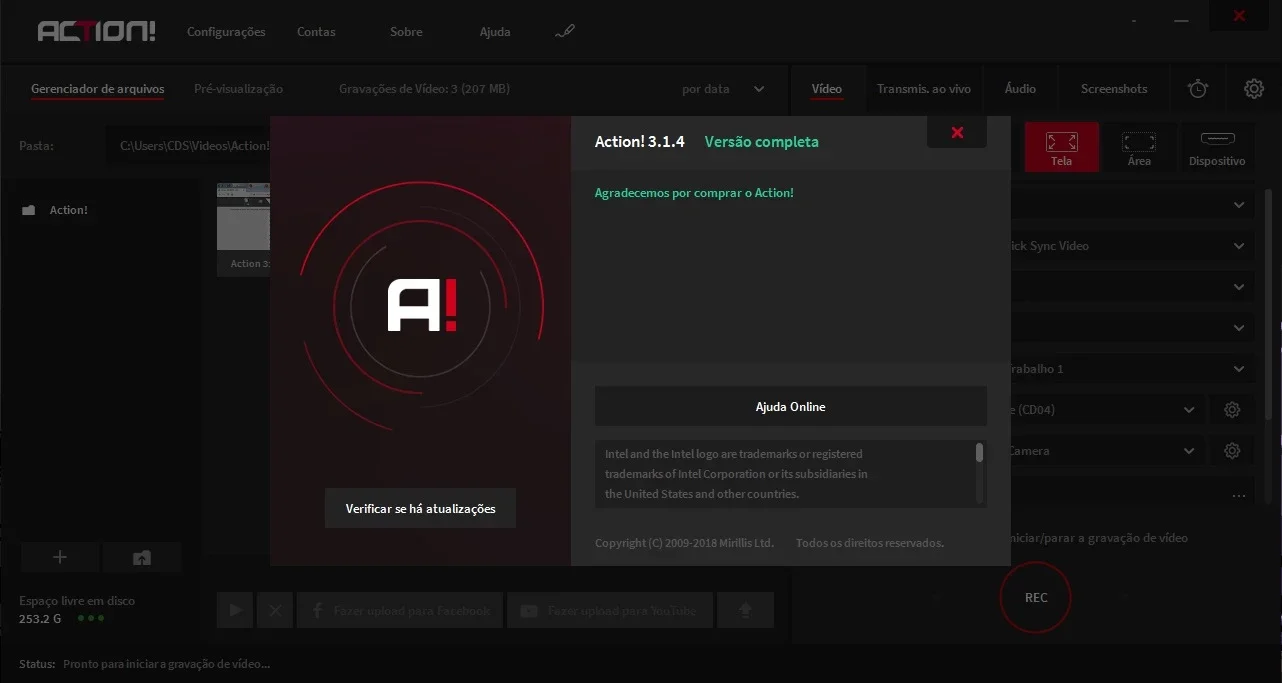Click the three-dots more options button
Viewport: 1282px width, 683px height.
click(x=1239, y=496)
